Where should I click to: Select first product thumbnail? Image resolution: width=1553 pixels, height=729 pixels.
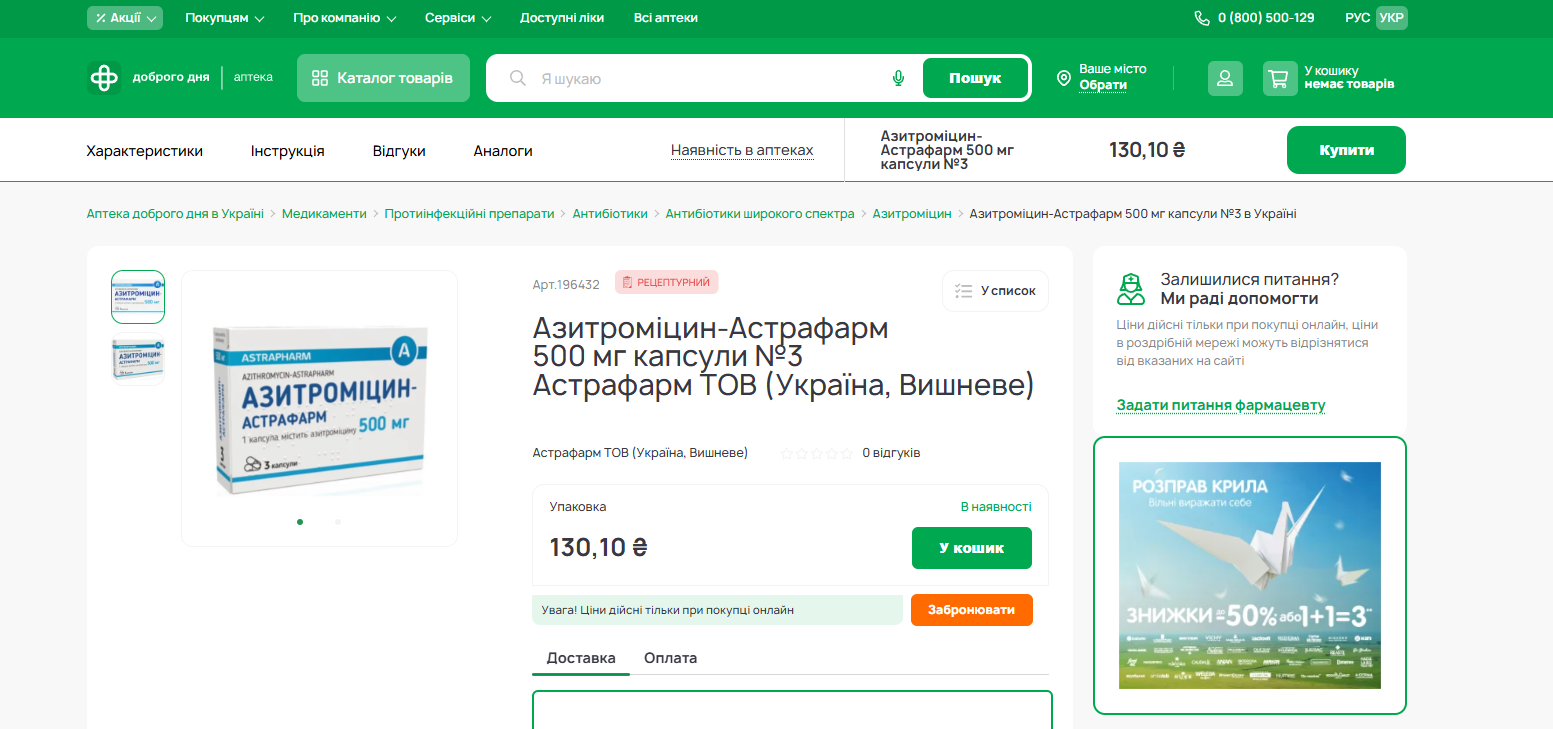pyautogui.click(x=138, y=297)
